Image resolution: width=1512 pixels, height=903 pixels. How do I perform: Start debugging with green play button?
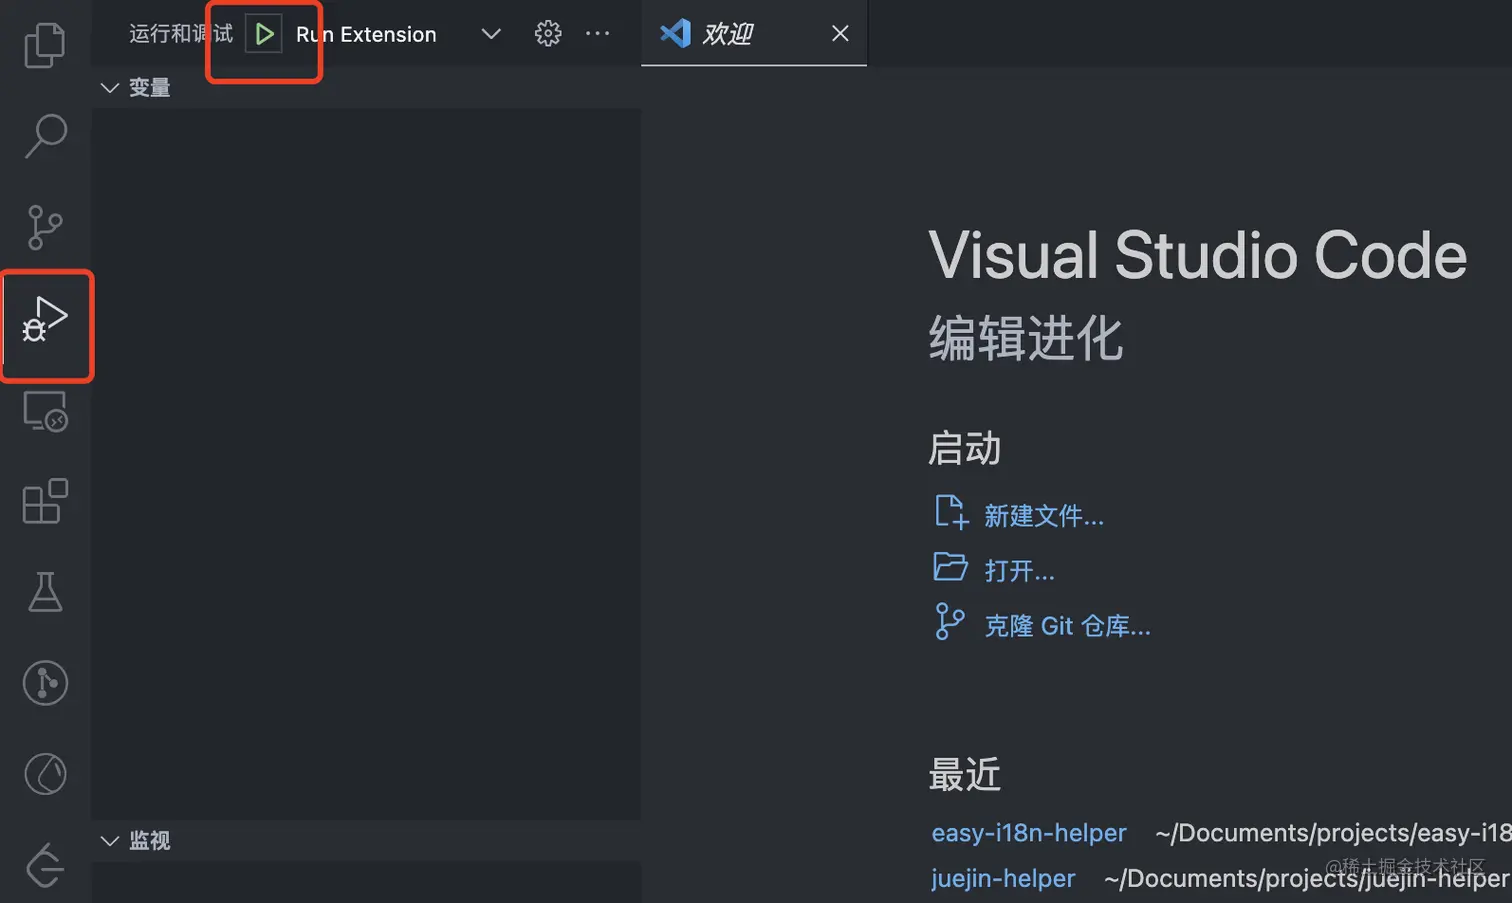(264, 34)
